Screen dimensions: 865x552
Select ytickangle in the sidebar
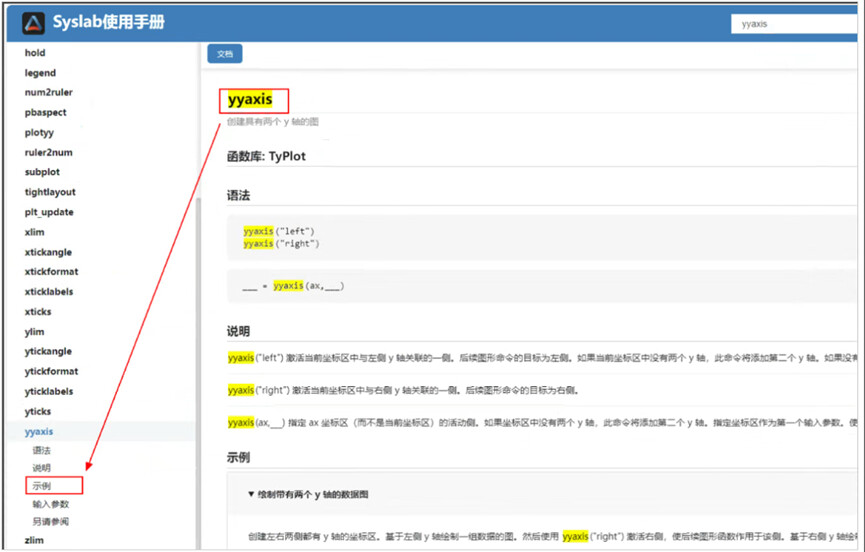pos(48,351)
